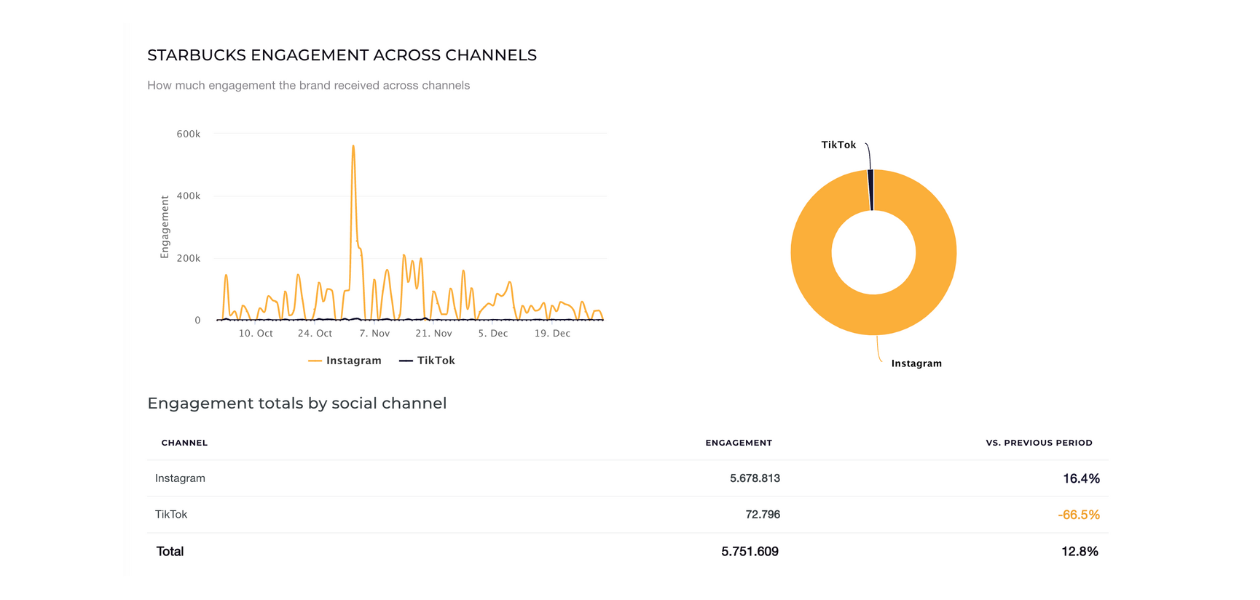Click the Total row label
Image resolution: width=1260 pixels, height=600 pixels.
coord(170,551)
